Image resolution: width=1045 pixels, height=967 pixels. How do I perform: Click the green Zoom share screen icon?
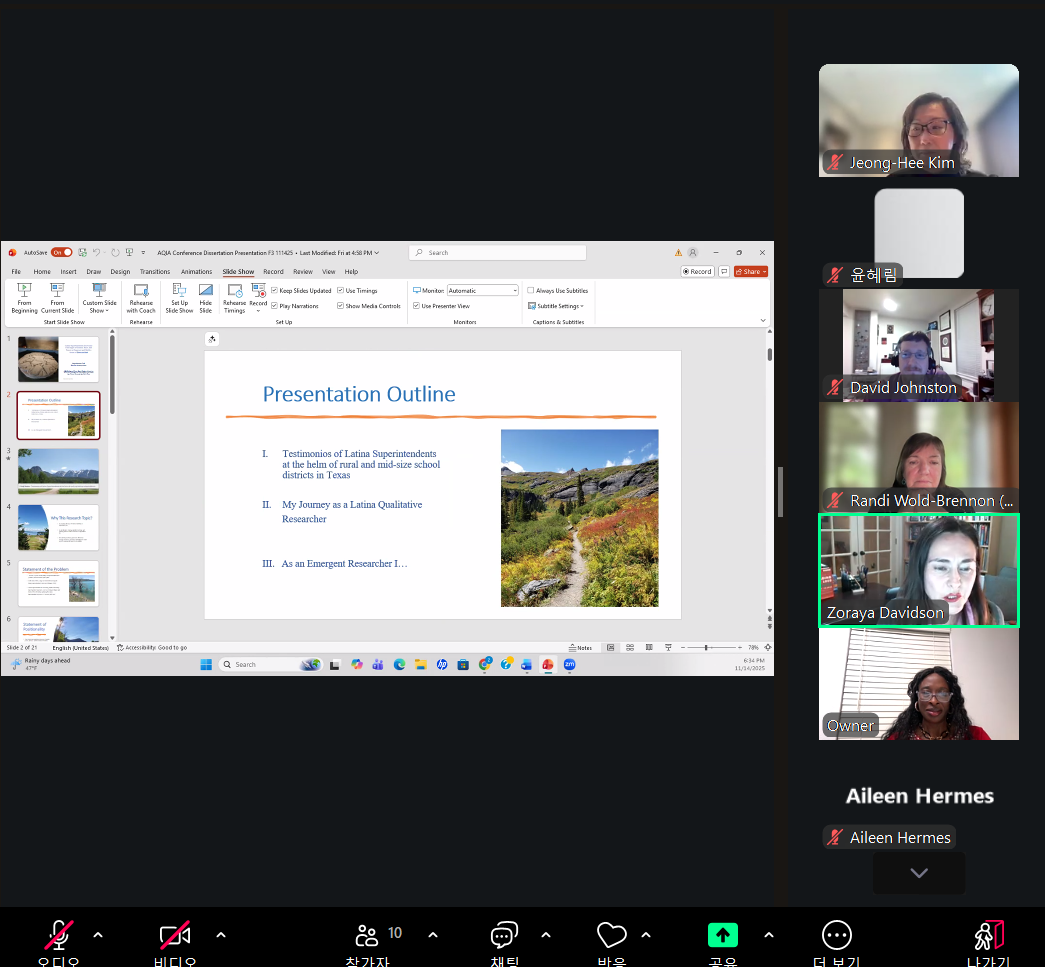tap(722, 935)
